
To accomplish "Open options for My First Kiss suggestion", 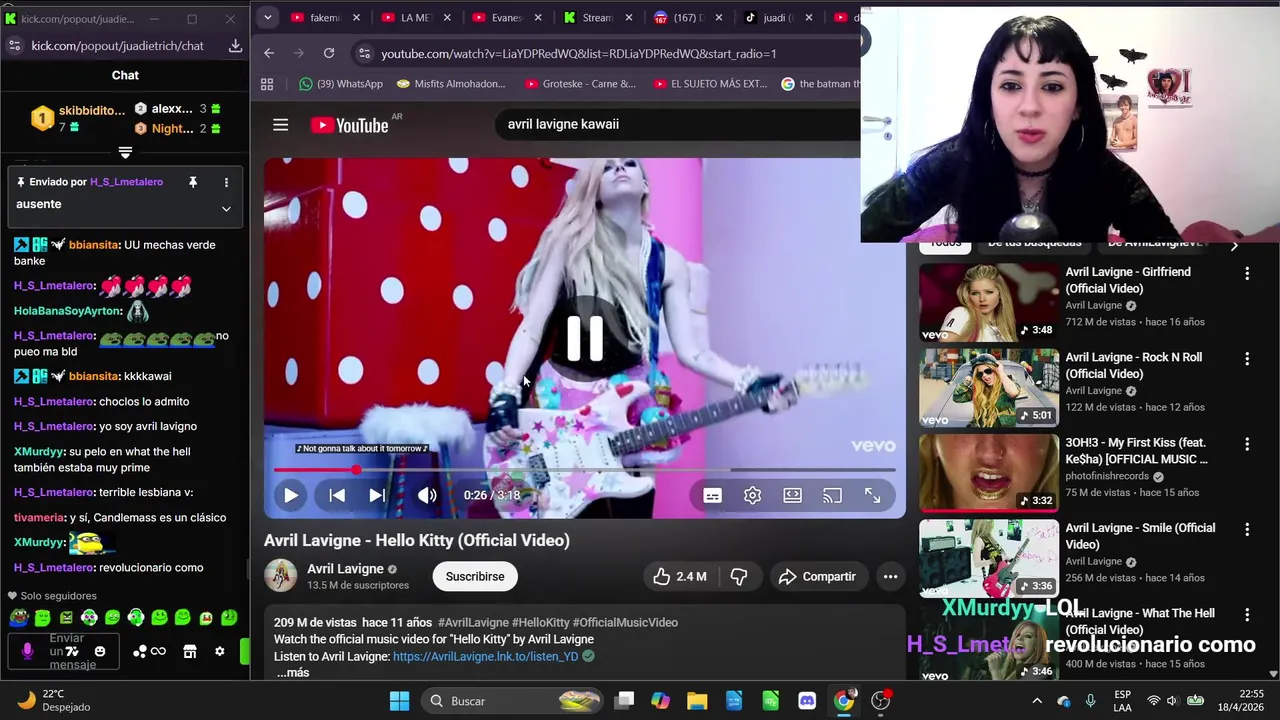I will (x=1247, y=444).
